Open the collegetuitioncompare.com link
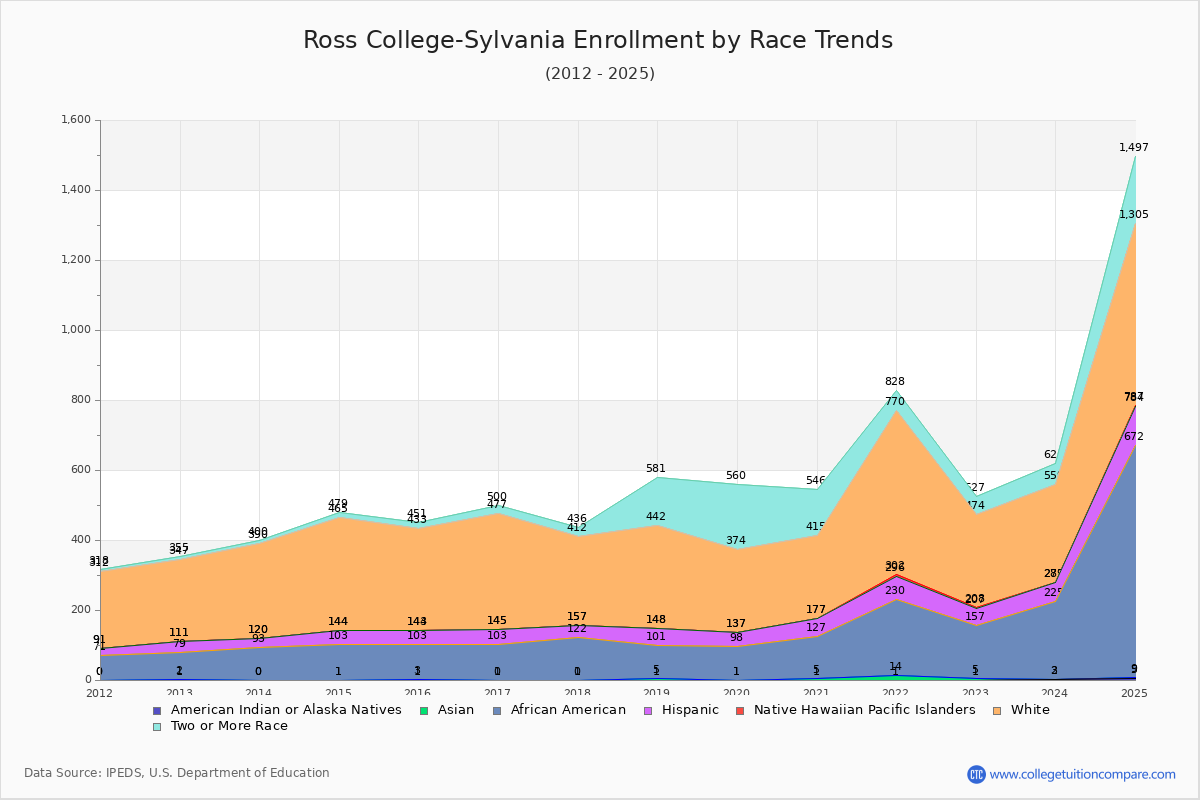The width and height of the screenshot is (1200, 800). (1083, 774)
